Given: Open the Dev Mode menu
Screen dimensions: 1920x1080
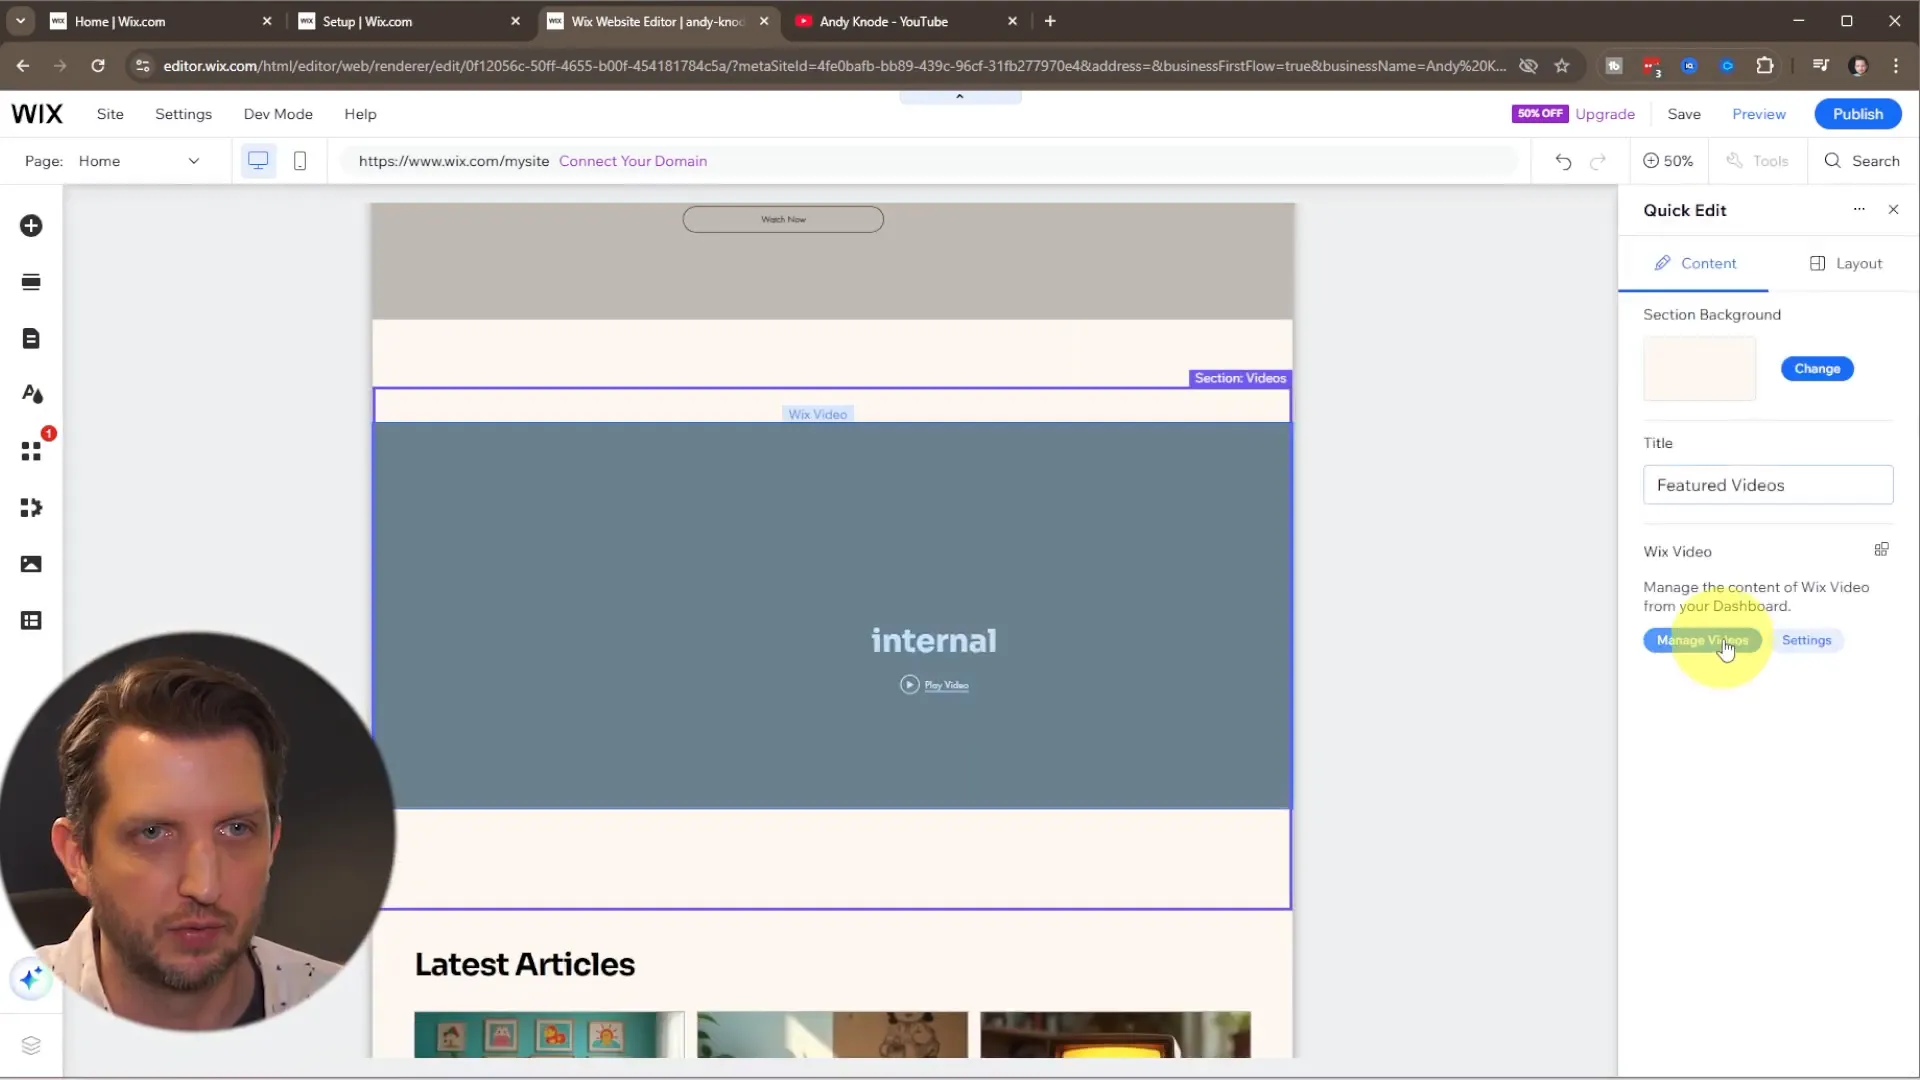Looking at the screenshot, I should point(277,113).
